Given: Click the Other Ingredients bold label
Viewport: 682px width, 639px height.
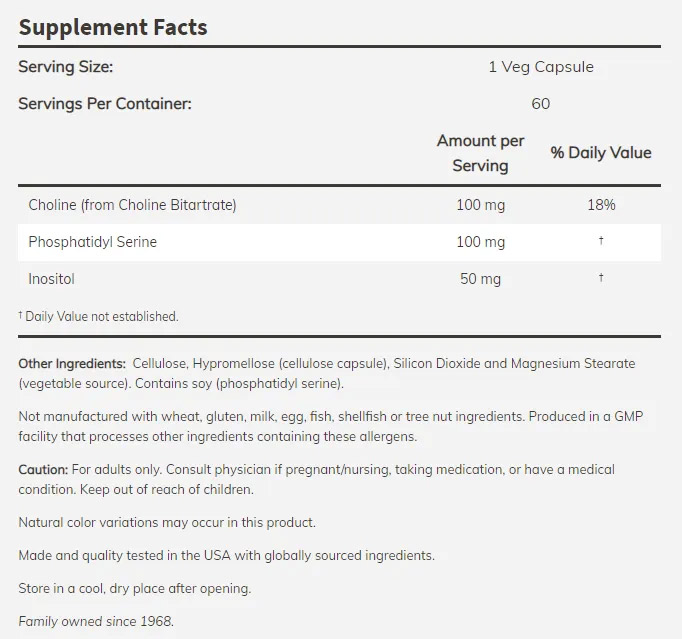Looking at the screenshot, I should (x=72, y=363).
